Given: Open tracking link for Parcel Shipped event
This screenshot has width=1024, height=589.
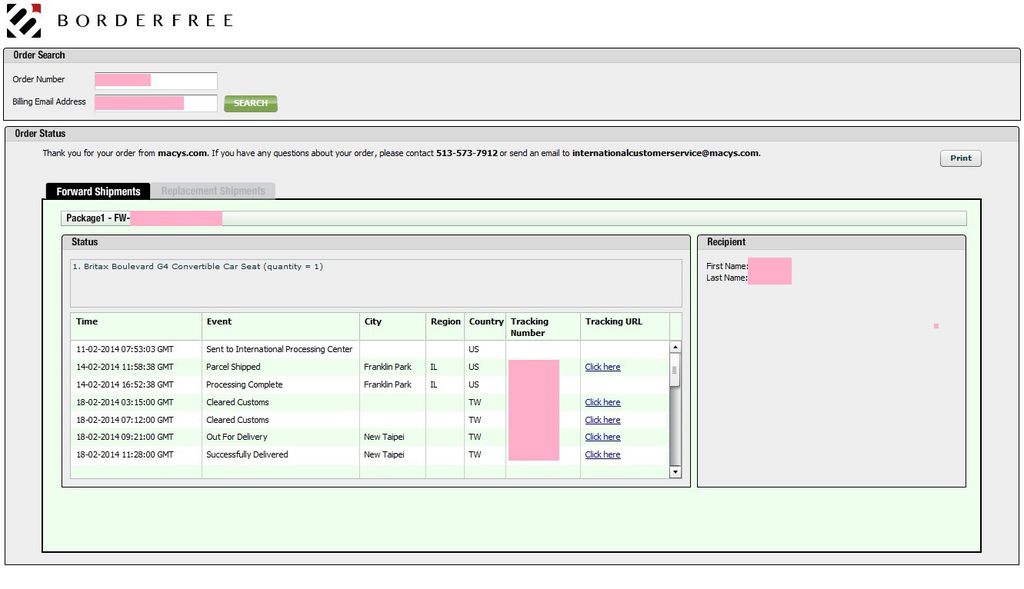Looking at the screenshot, I should click(602, 367).
